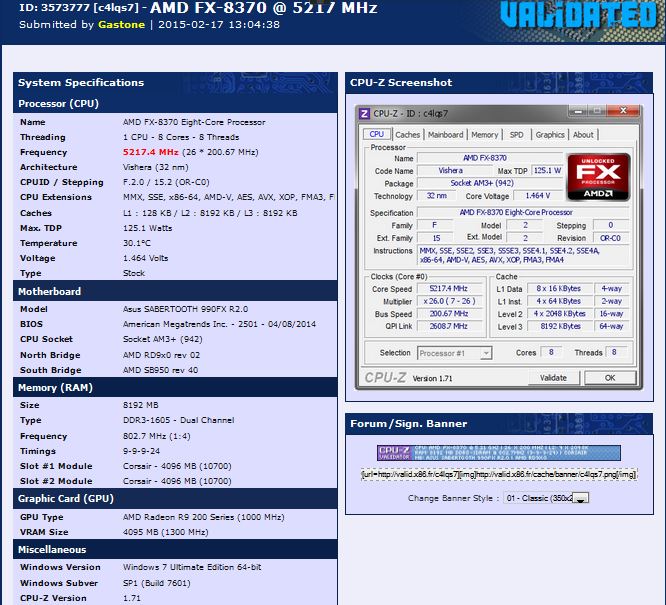
Task: Click the CPU-Z window minimize button
Action: pos(578,111)
